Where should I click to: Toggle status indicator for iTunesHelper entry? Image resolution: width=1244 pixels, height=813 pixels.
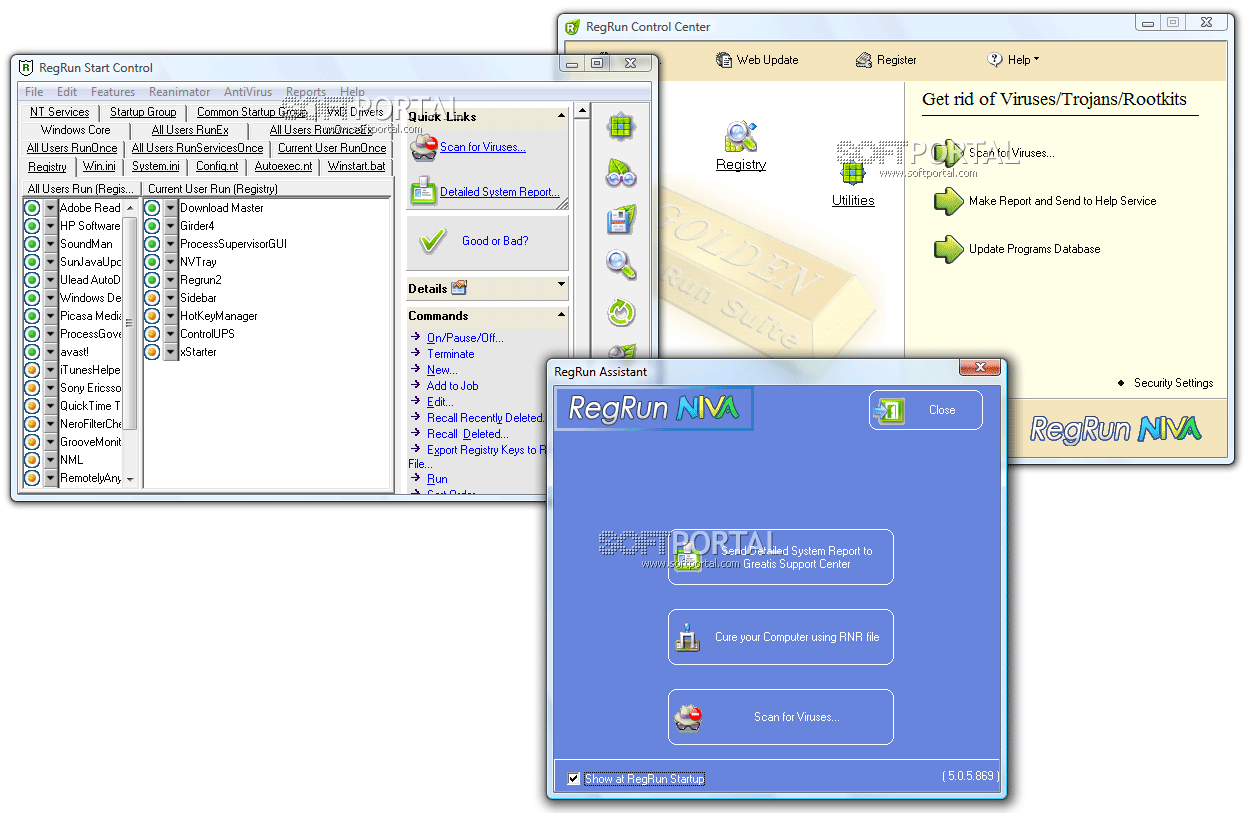[32, 370]
